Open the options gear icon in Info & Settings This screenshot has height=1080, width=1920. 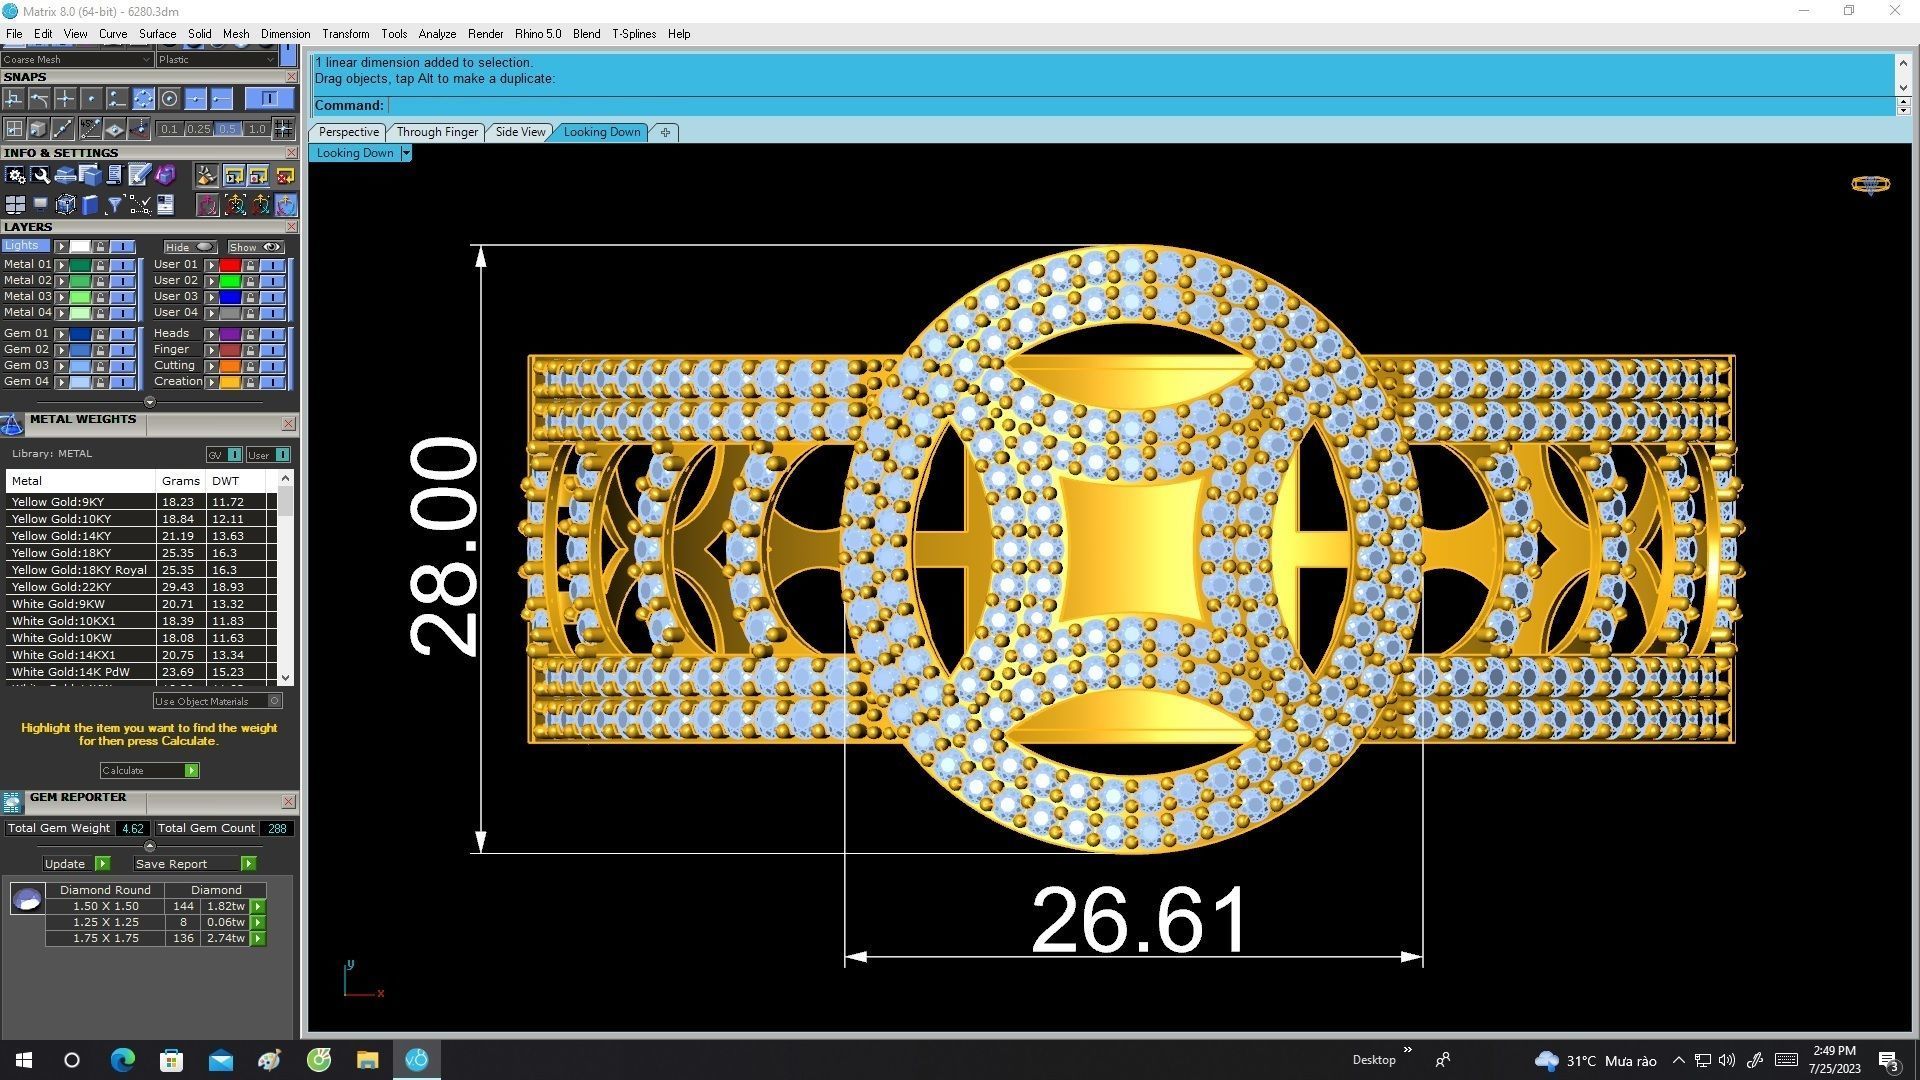15,176
